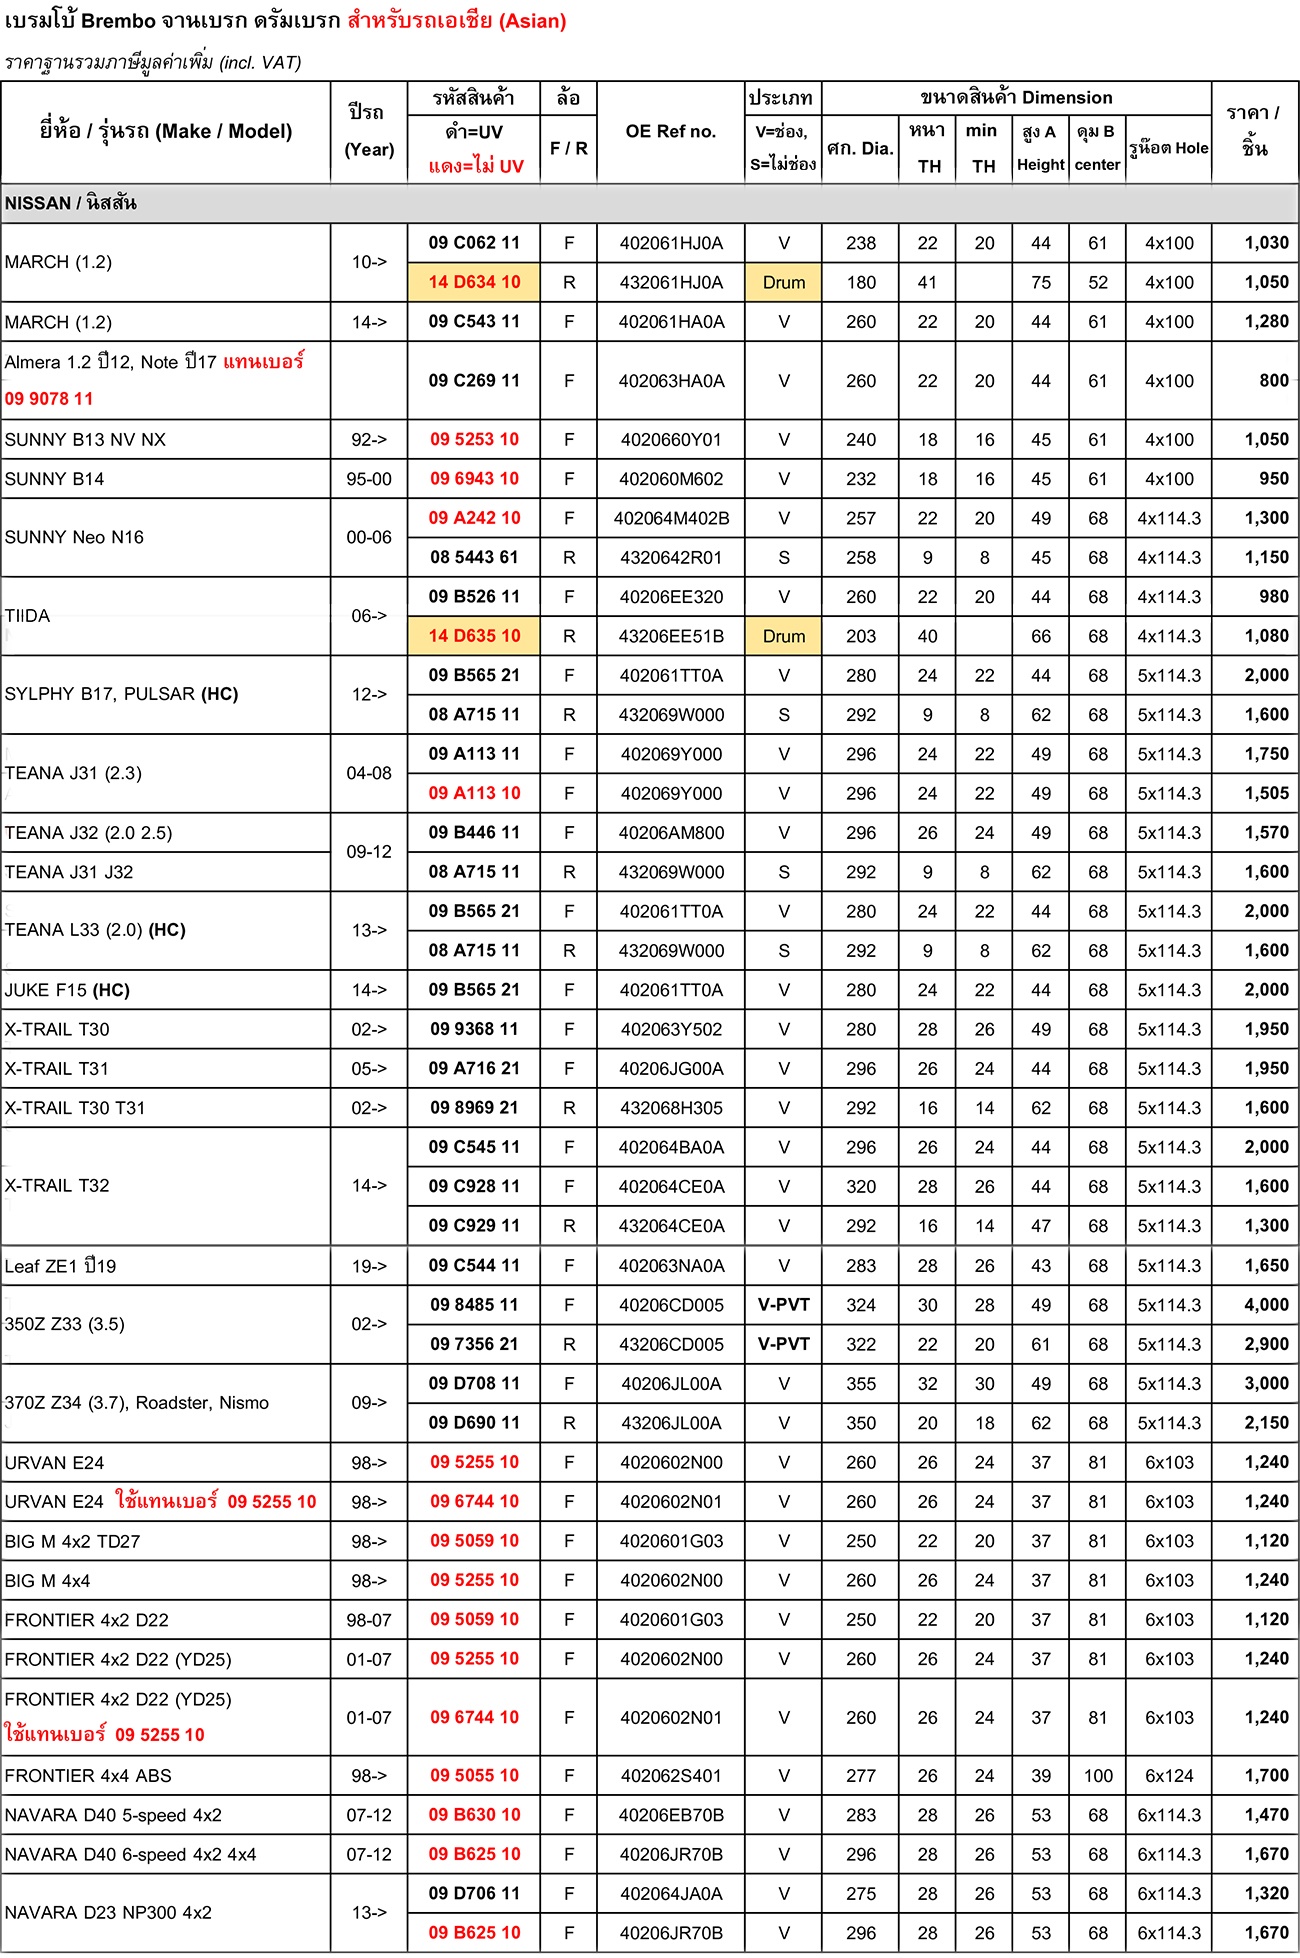Open product code 09 C062 11
Viewport: 1300px width, 1958px height.
pos(474,243)
